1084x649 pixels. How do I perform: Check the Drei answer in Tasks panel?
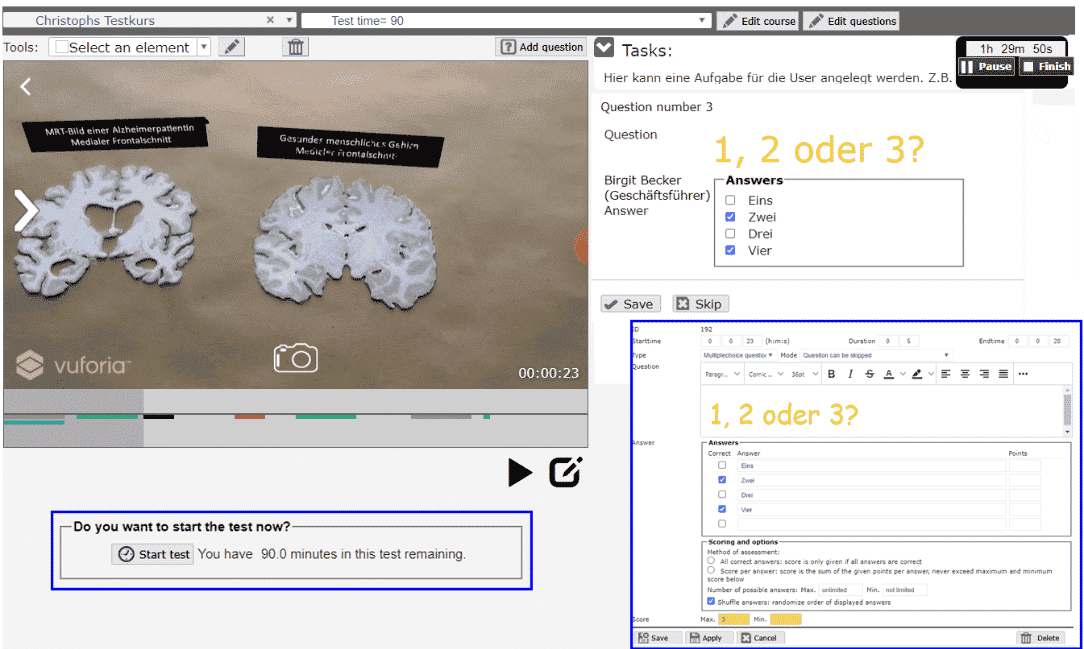[730, 234]
